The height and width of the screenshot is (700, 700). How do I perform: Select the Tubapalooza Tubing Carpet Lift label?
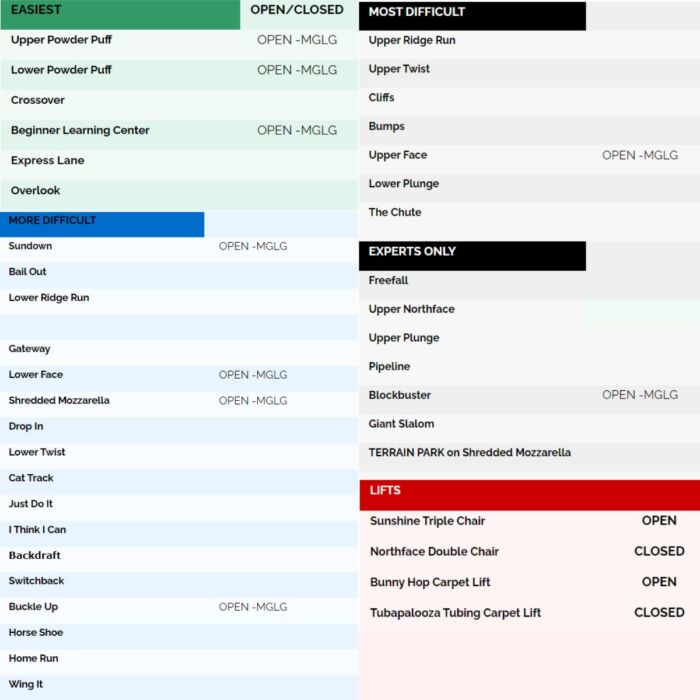pos(455,613)
